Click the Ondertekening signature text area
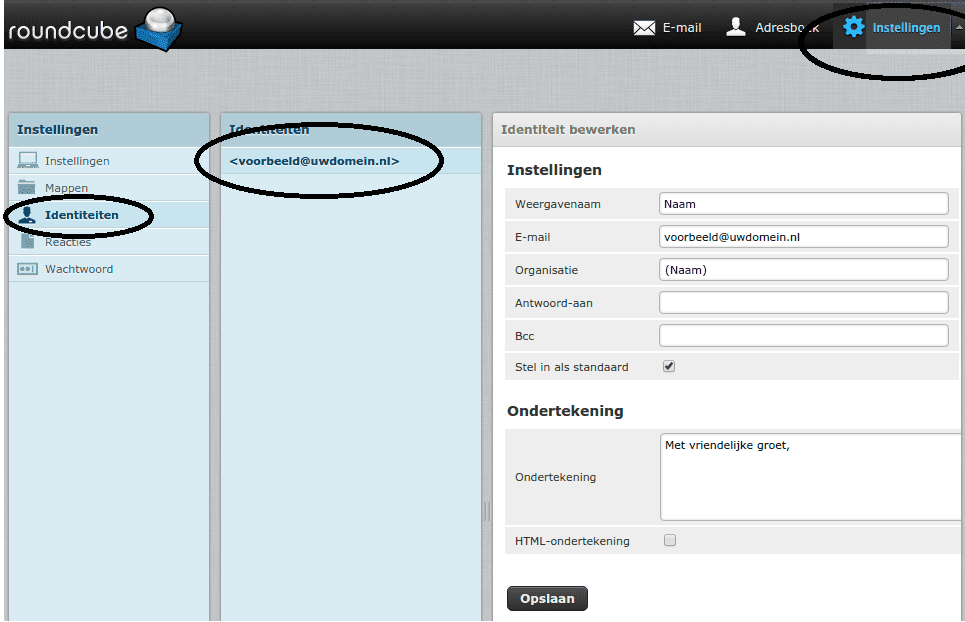Screen dimensions: 965x622 810,477
